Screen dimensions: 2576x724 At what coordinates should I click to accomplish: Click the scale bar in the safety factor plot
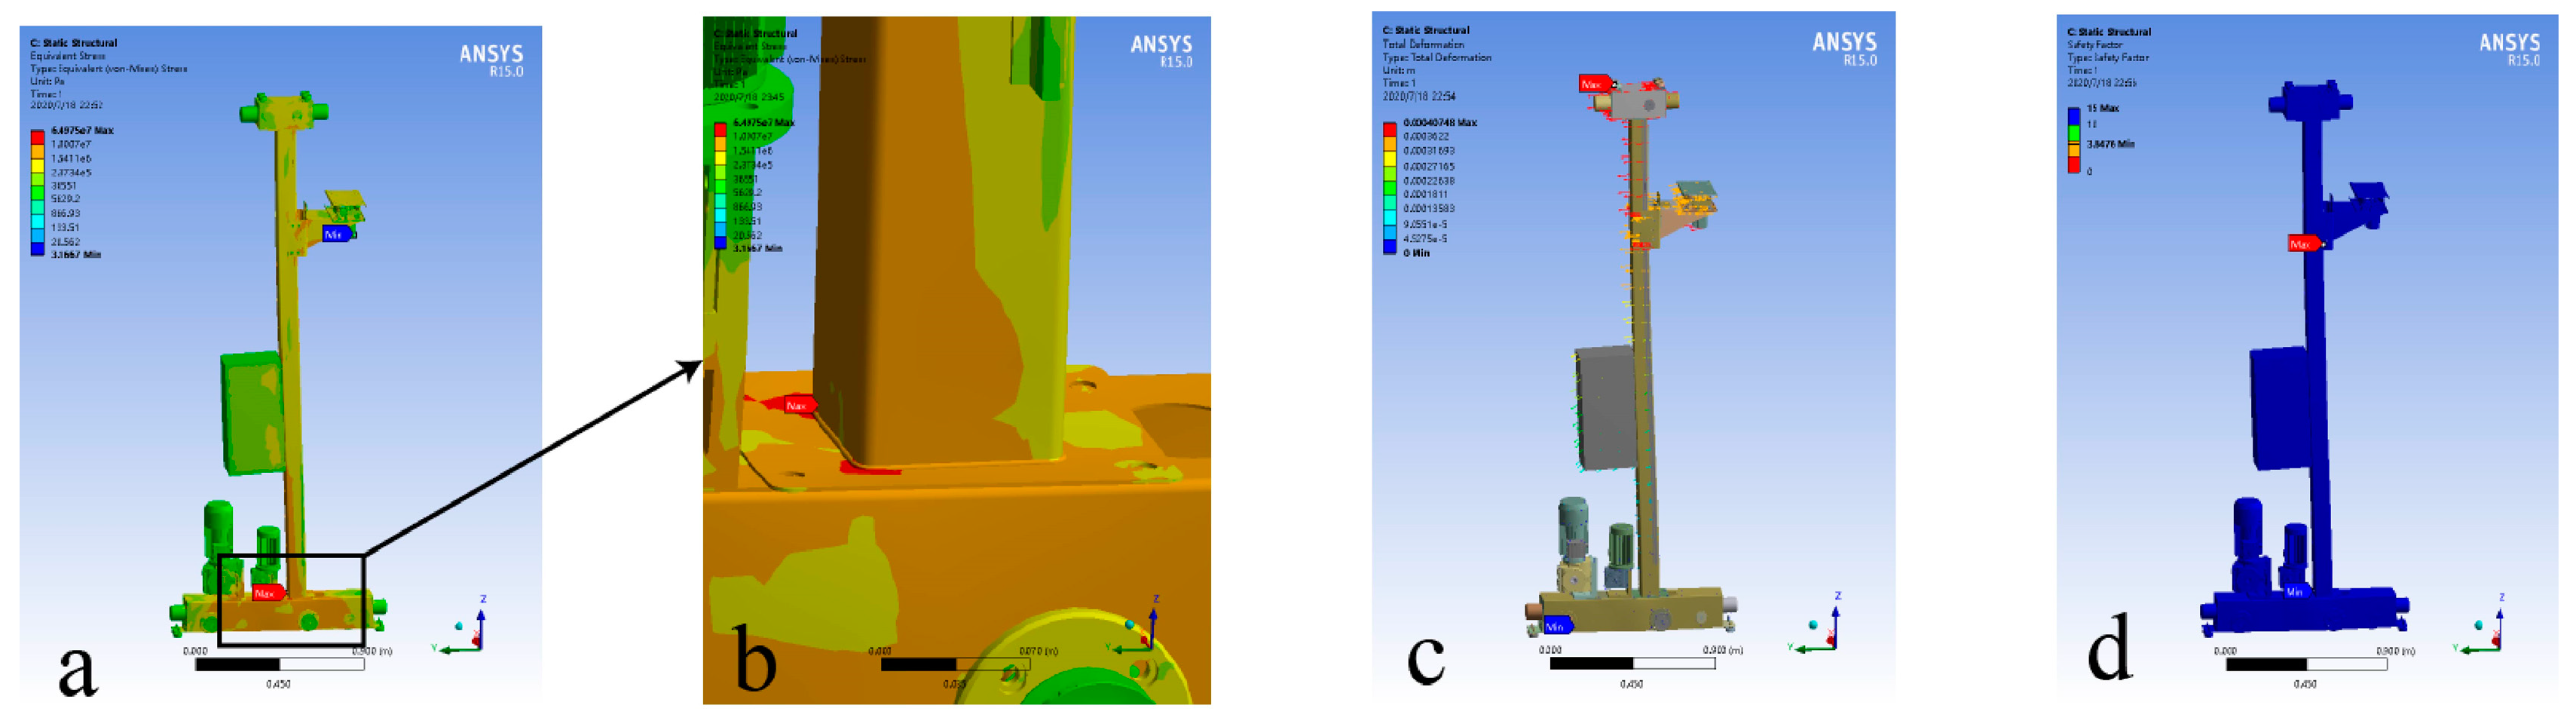2306,664
